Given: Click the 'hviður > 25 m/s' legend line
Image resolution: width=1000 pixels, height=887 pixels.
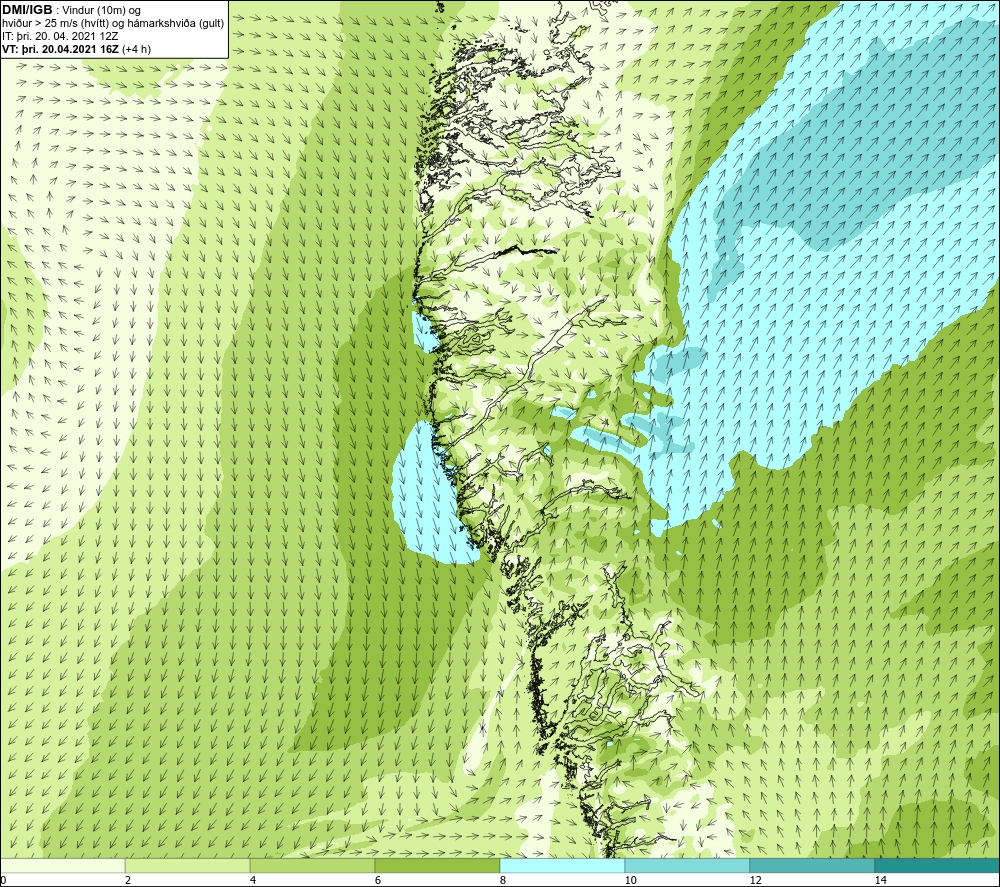Looking at the screenshot, I should click(113, 24).
